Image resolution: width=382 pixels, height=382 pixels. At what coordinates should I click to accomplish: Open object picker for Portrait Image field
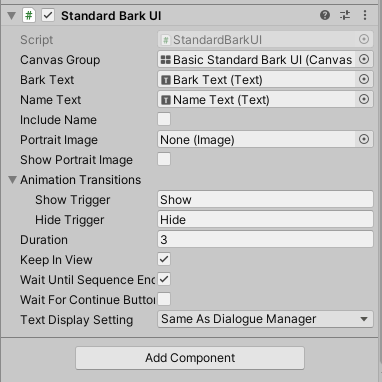364,139
